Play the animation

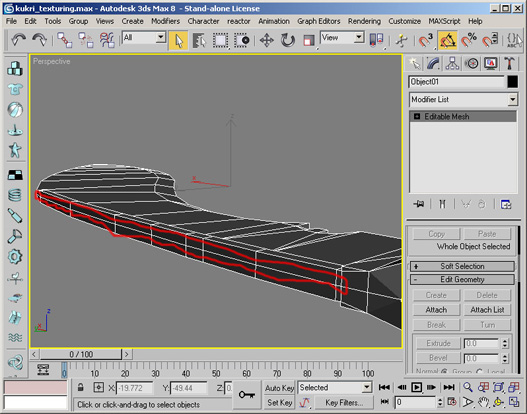(x=416, y=387)
